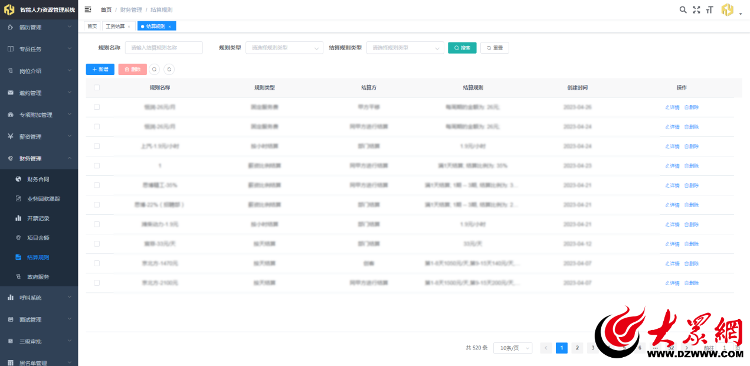Open the 呼叫系统 sidebar menu

[39, 298]
